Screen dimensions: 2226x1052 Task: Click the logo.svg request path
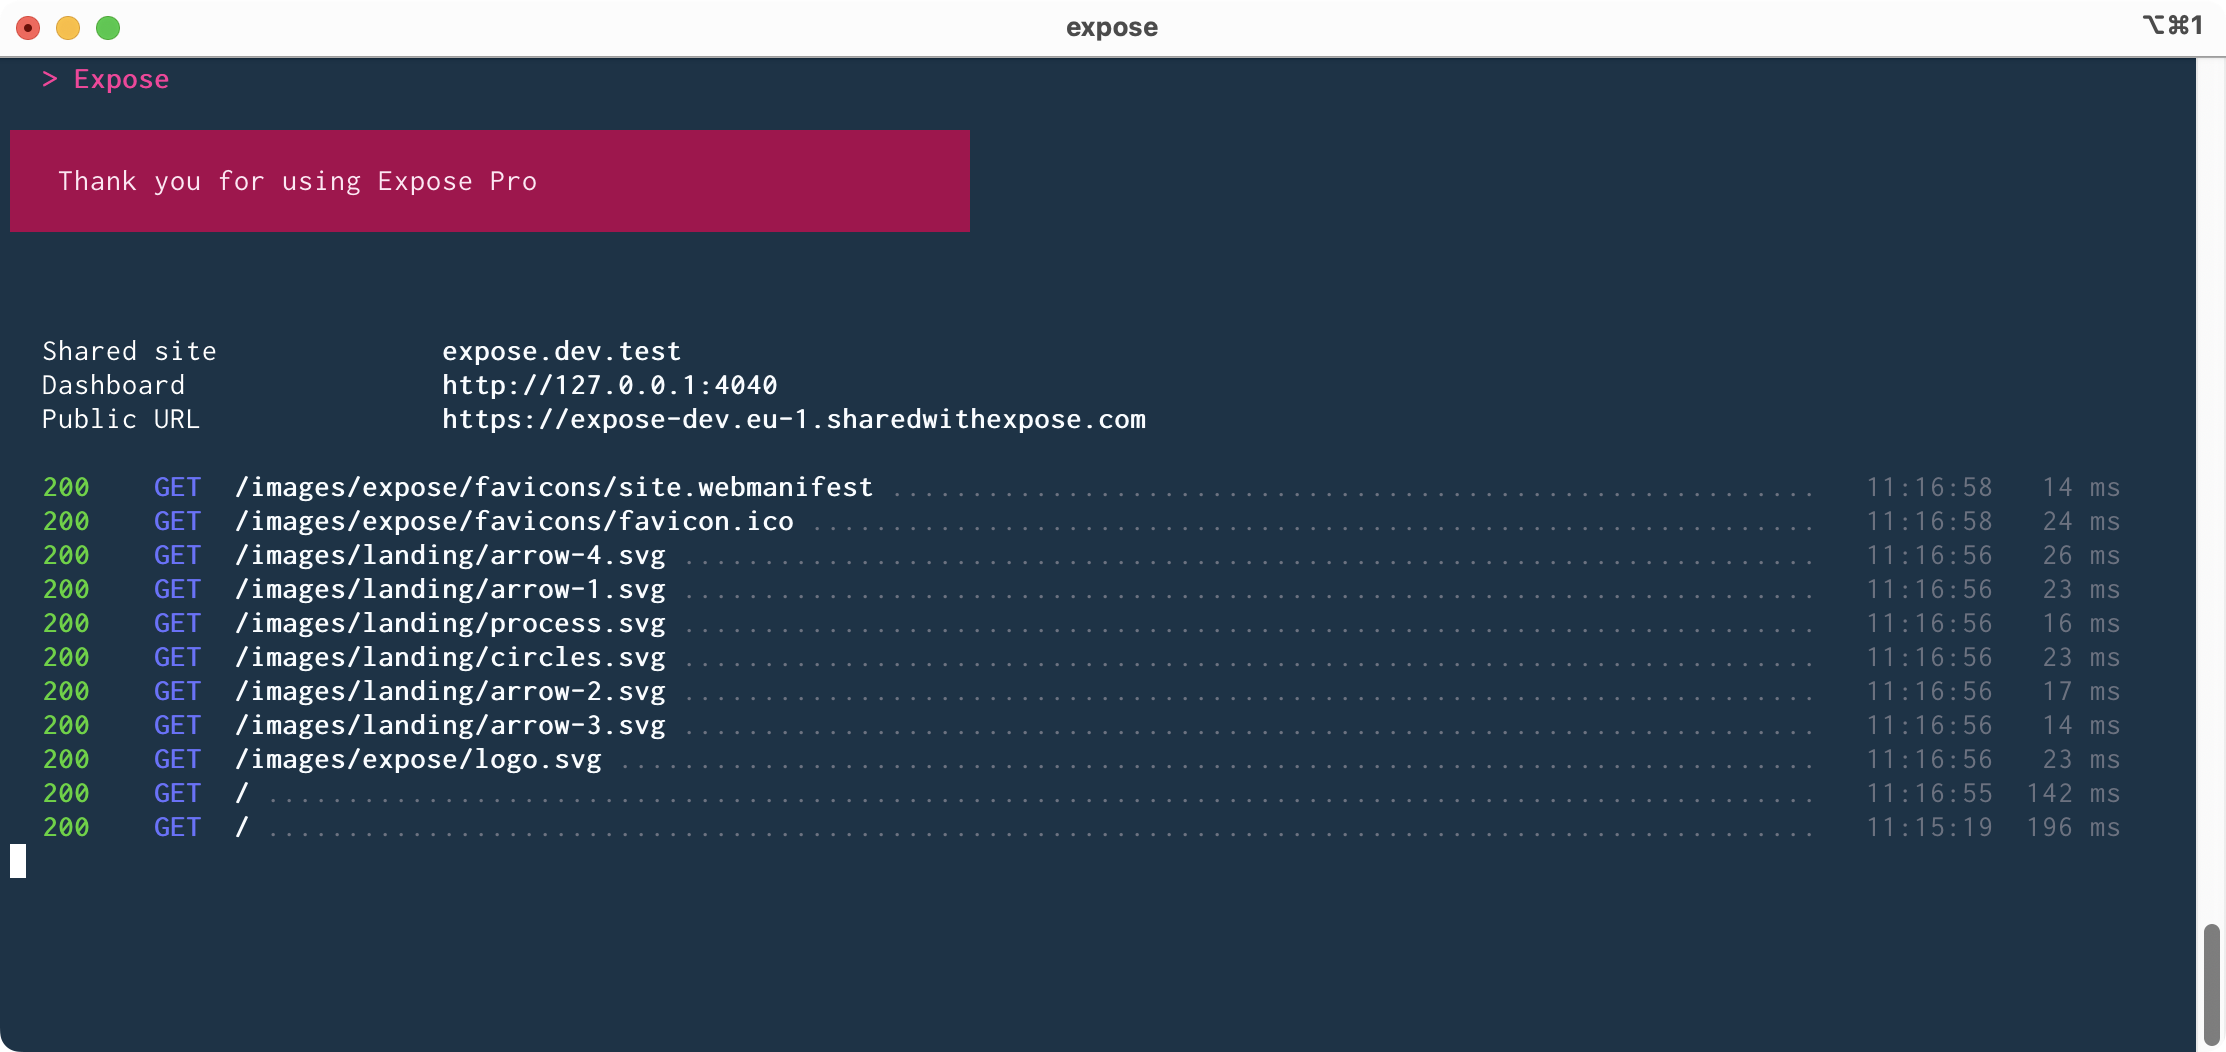pos(418,759)
